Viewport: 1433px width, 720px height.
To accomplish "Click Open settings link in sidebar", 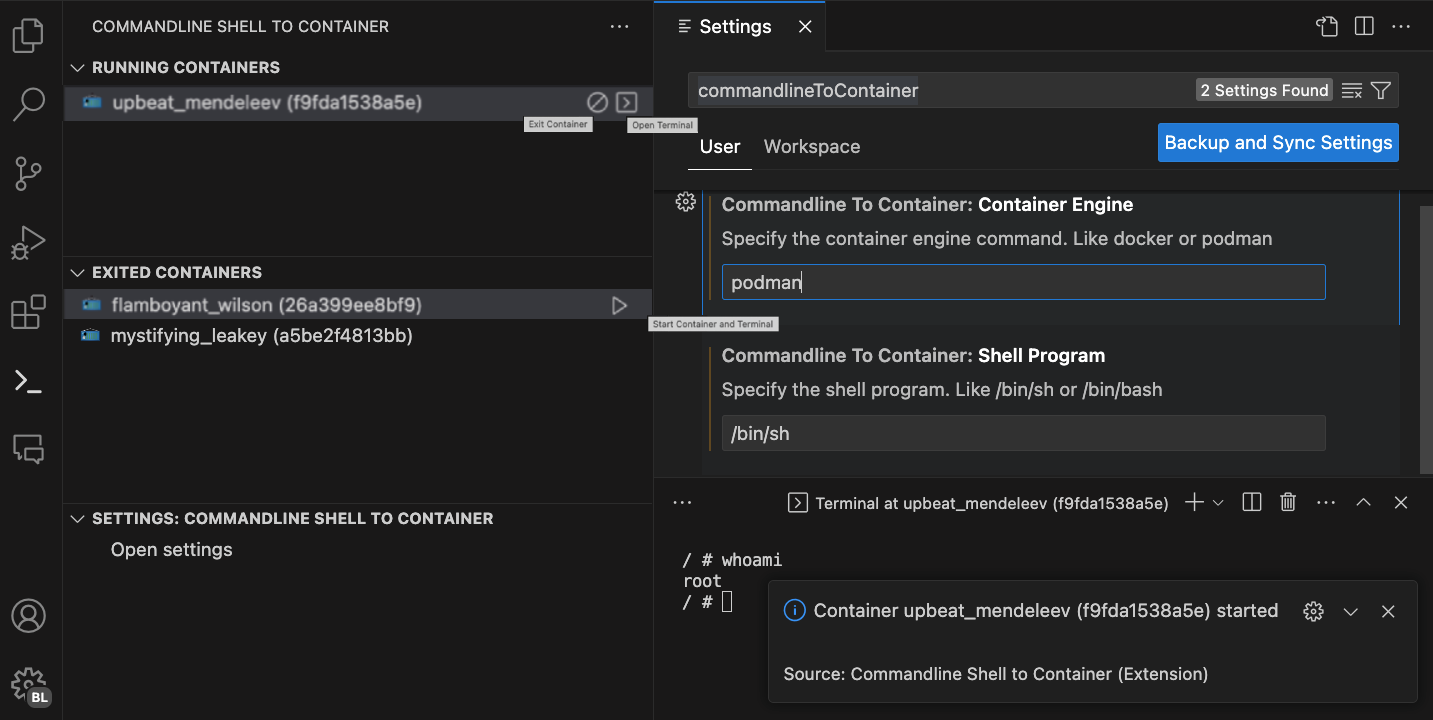I will (171, 550).
